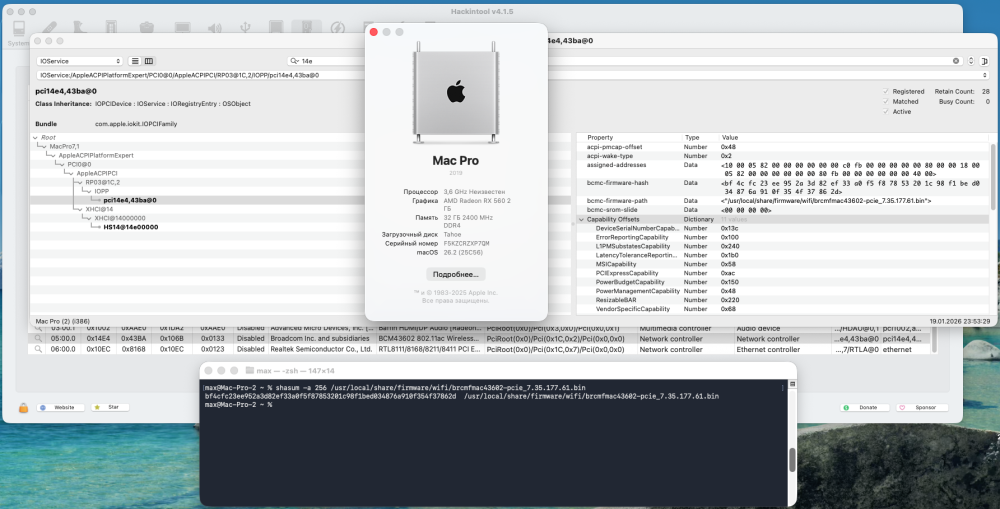Open the sound speaker icon in Hackintool toolbar
1000x509 pixels.
click(x=214, y=27)
